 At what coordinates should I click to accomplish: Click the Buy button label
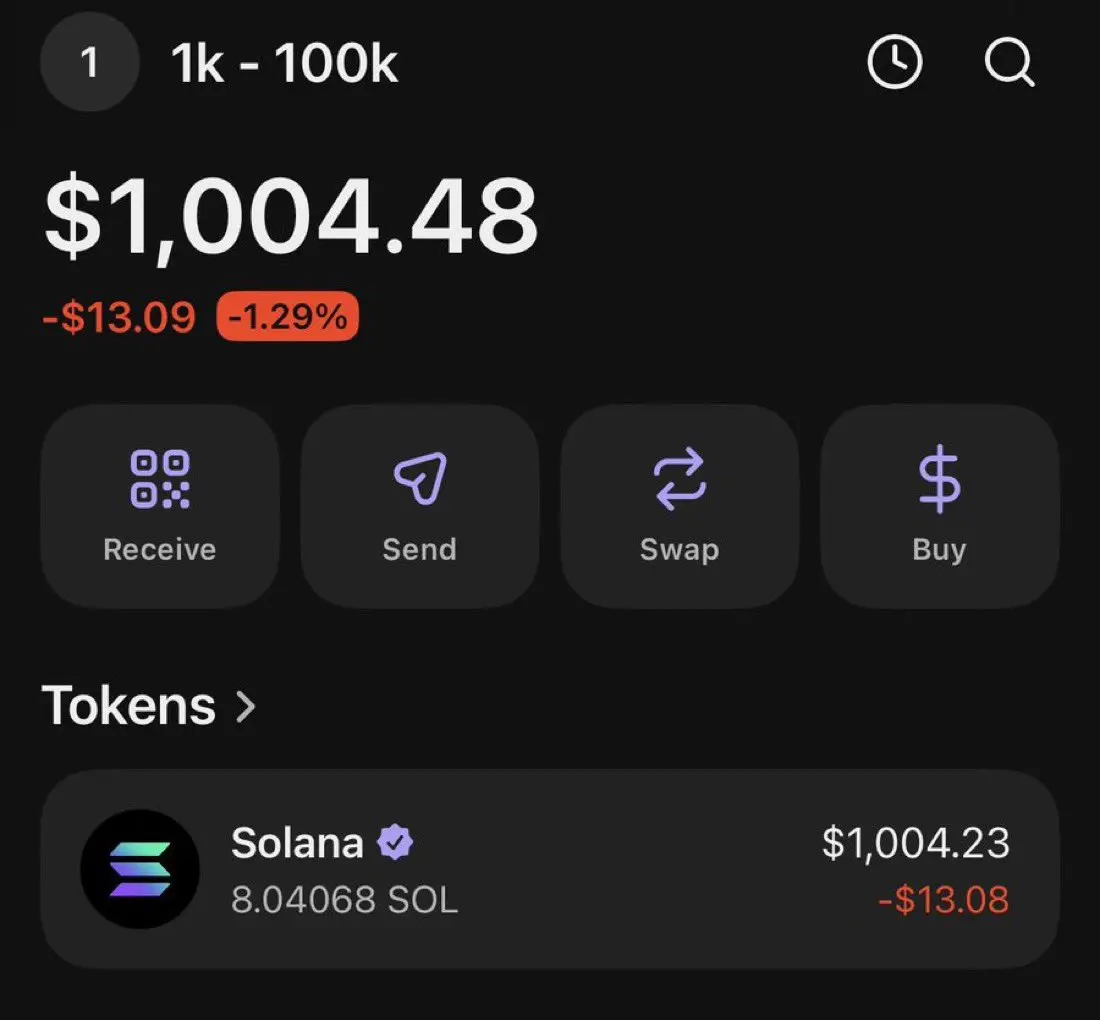click(x=939, y=551)
